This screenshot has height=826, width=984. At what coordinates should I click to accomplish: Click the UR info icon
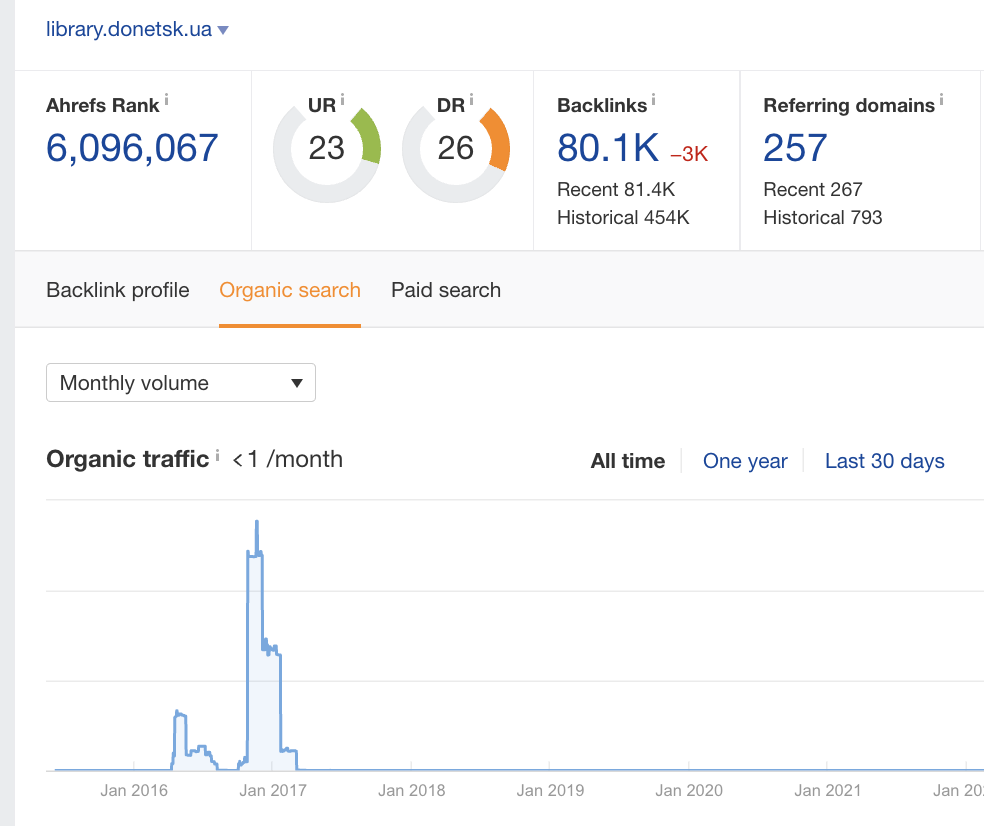click(342, 99)
